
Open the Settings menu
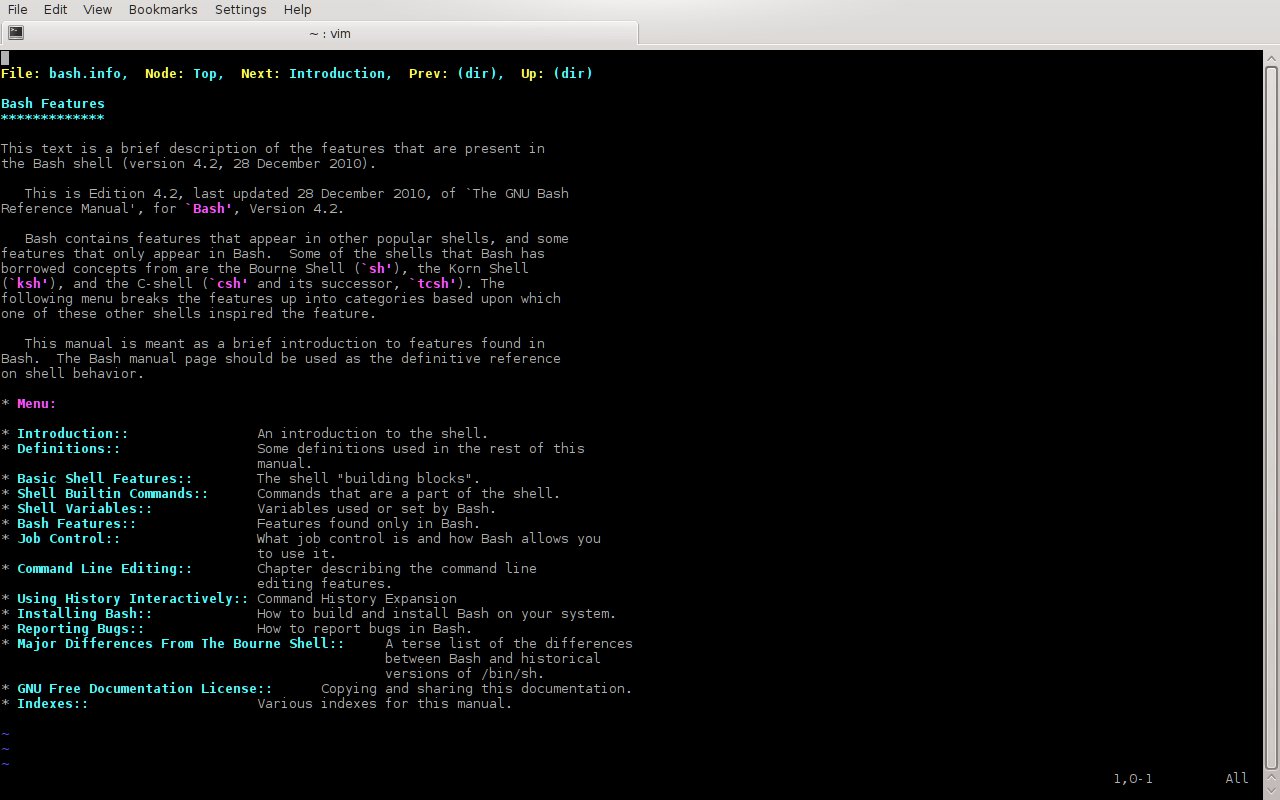click(240, 9)
